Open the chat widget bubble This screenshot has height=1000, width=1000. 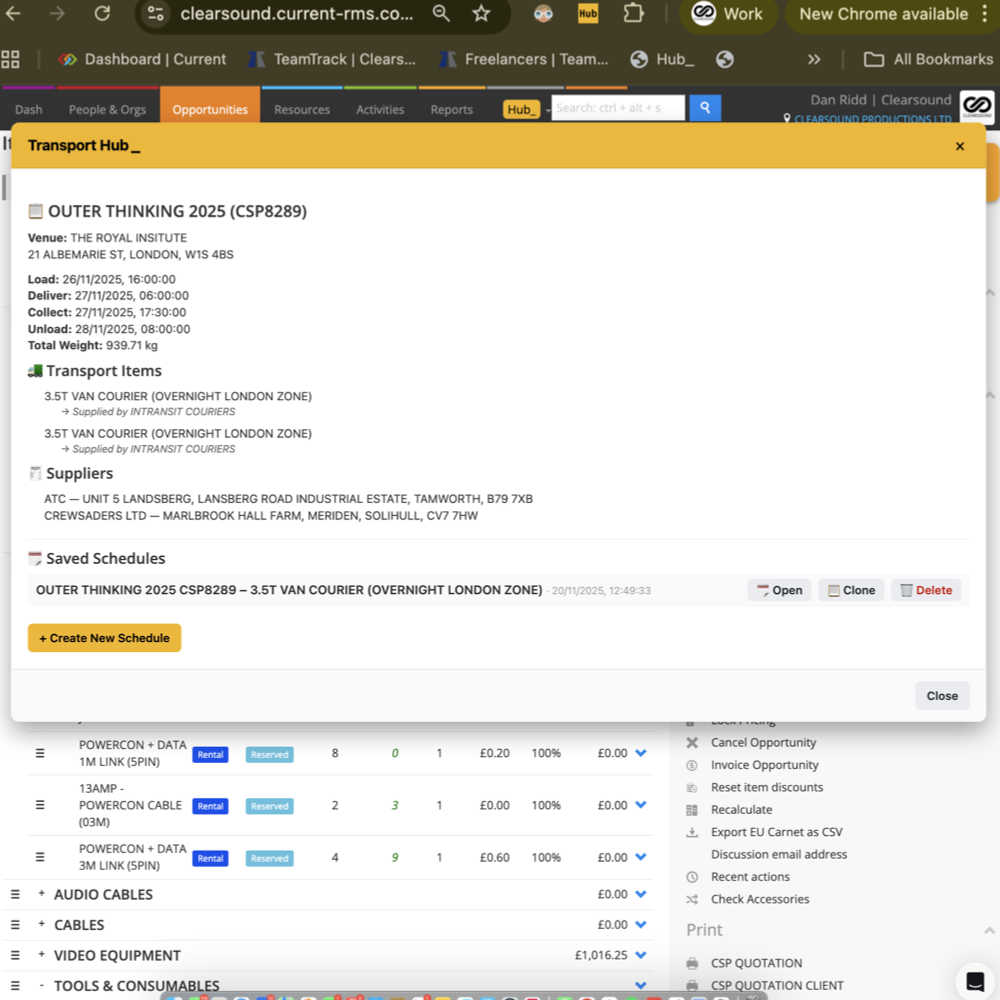click(975, 981)
